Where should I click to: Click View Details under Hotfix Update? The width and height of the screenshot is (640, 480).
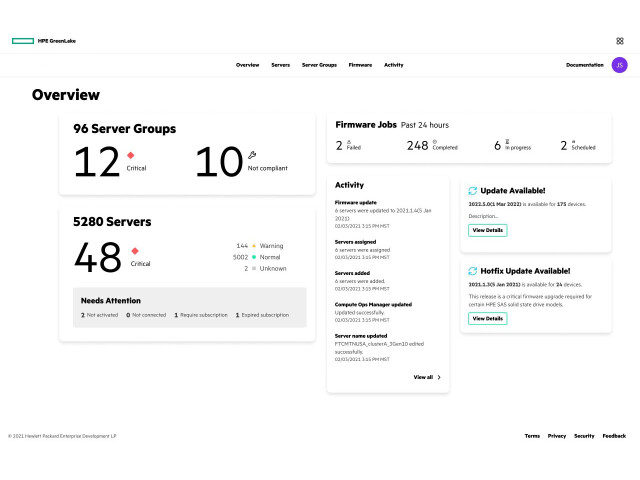click(x=488, y=318)
